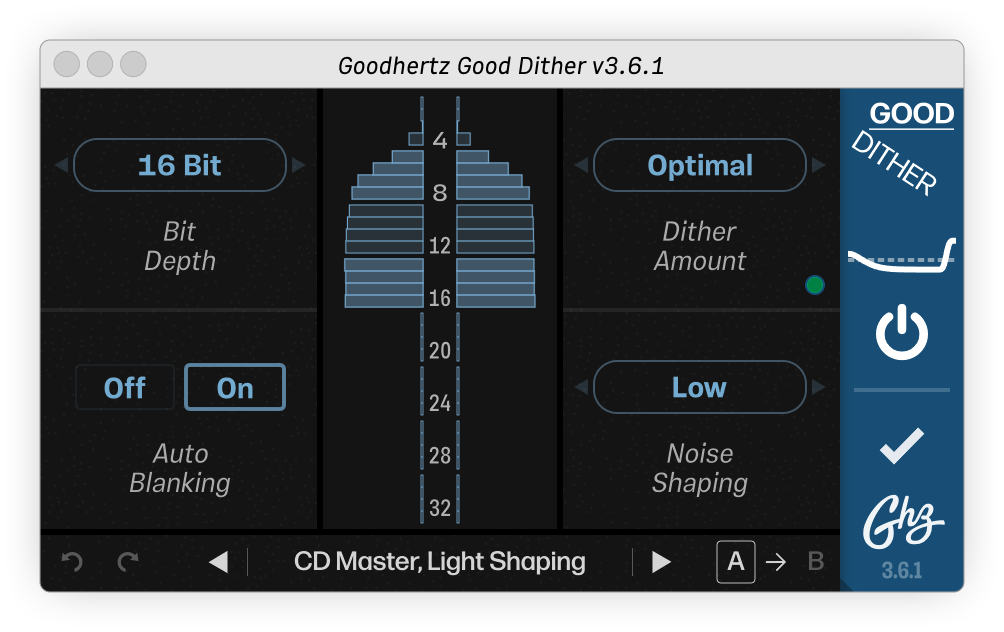Click the 3.6.1 version number
Viewport: 1004px width, 632px height.
point(902,570)
